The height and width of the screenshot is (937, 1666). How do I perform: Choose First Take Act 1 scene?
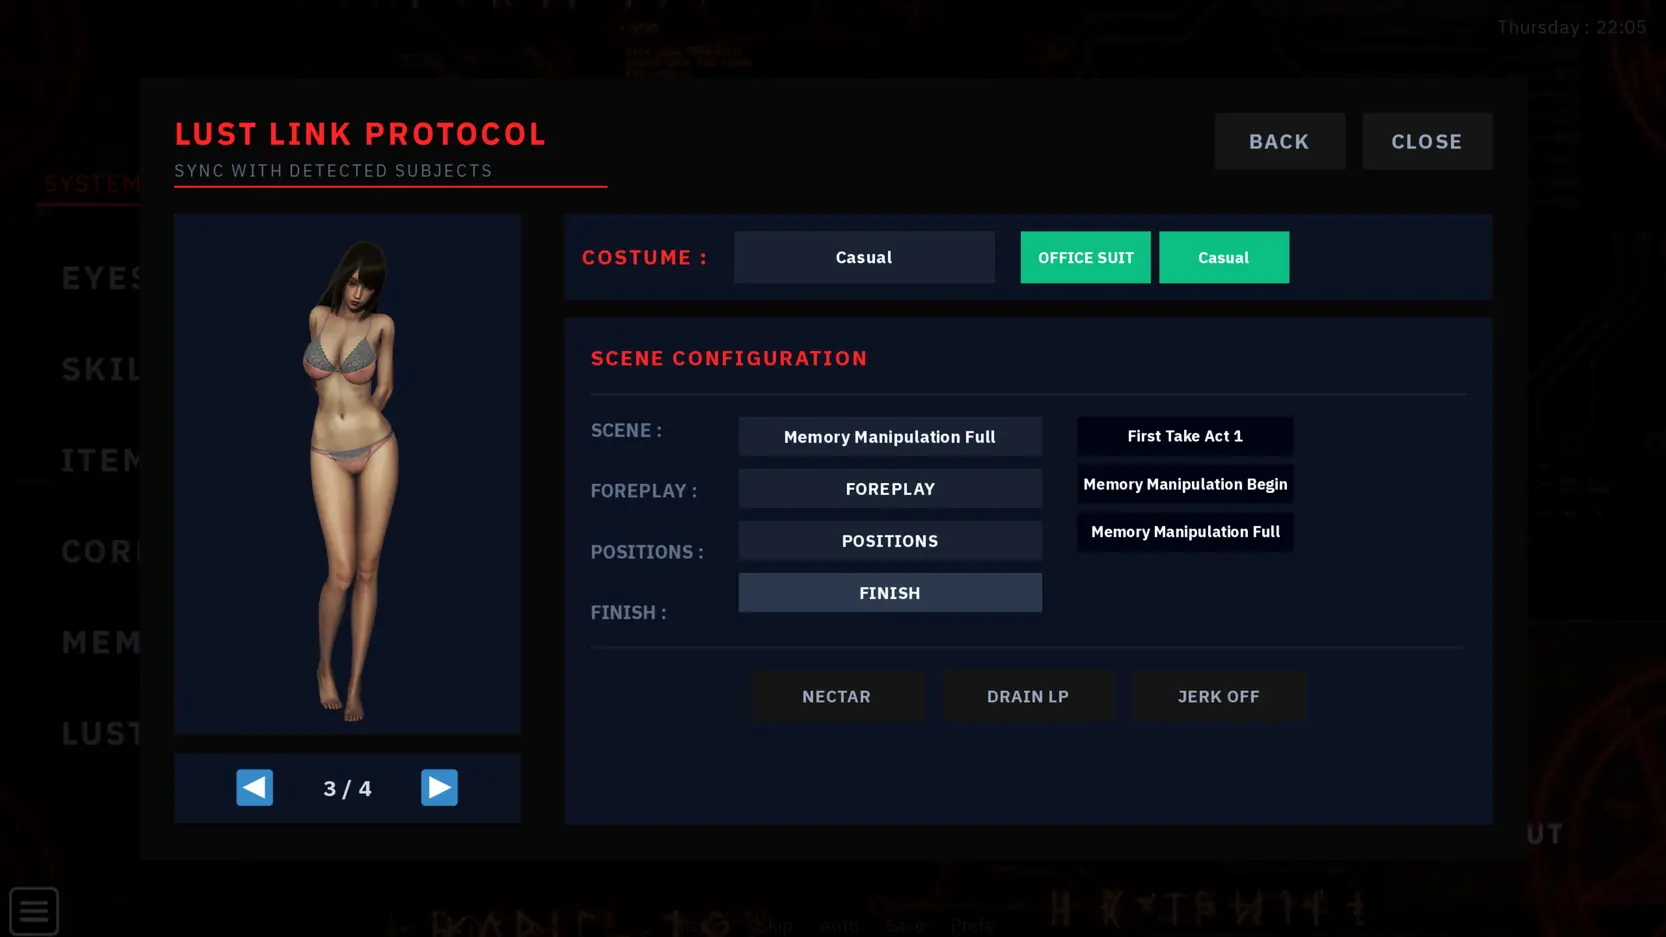pos(1185,436)
